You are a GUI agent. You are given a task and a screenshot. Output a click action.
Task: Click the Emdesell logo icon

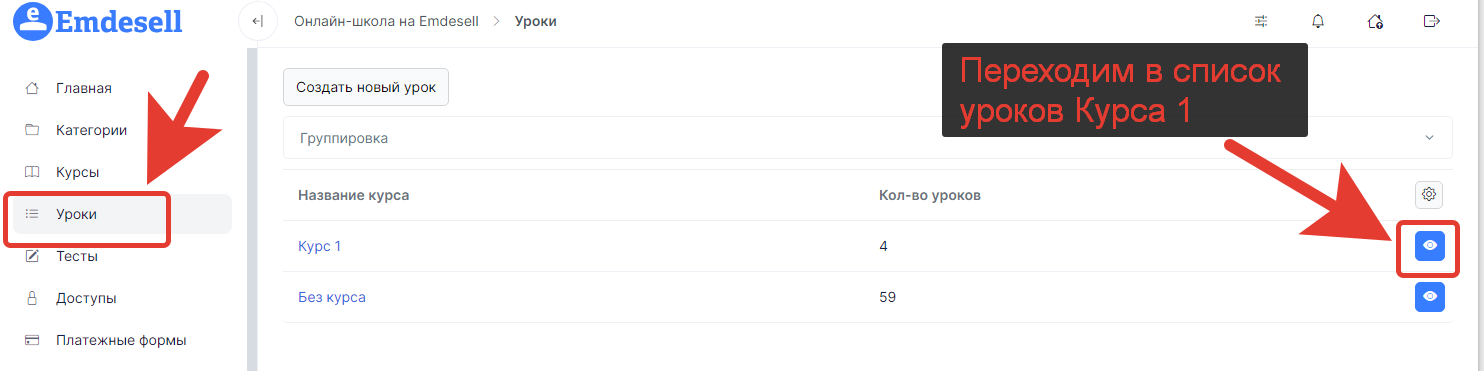32,19
